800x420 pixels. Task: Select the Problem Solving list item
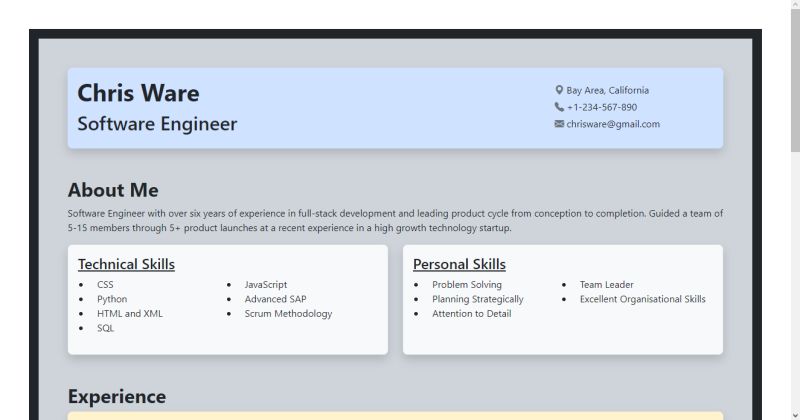[x=467, y=285]
